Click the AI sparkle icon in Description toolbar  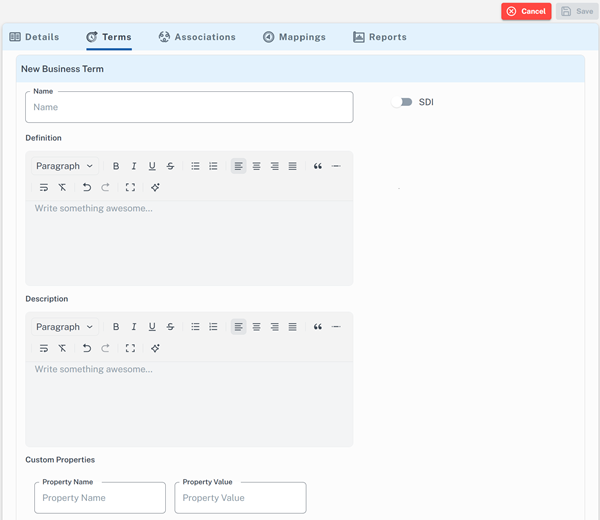pos(155,348)
